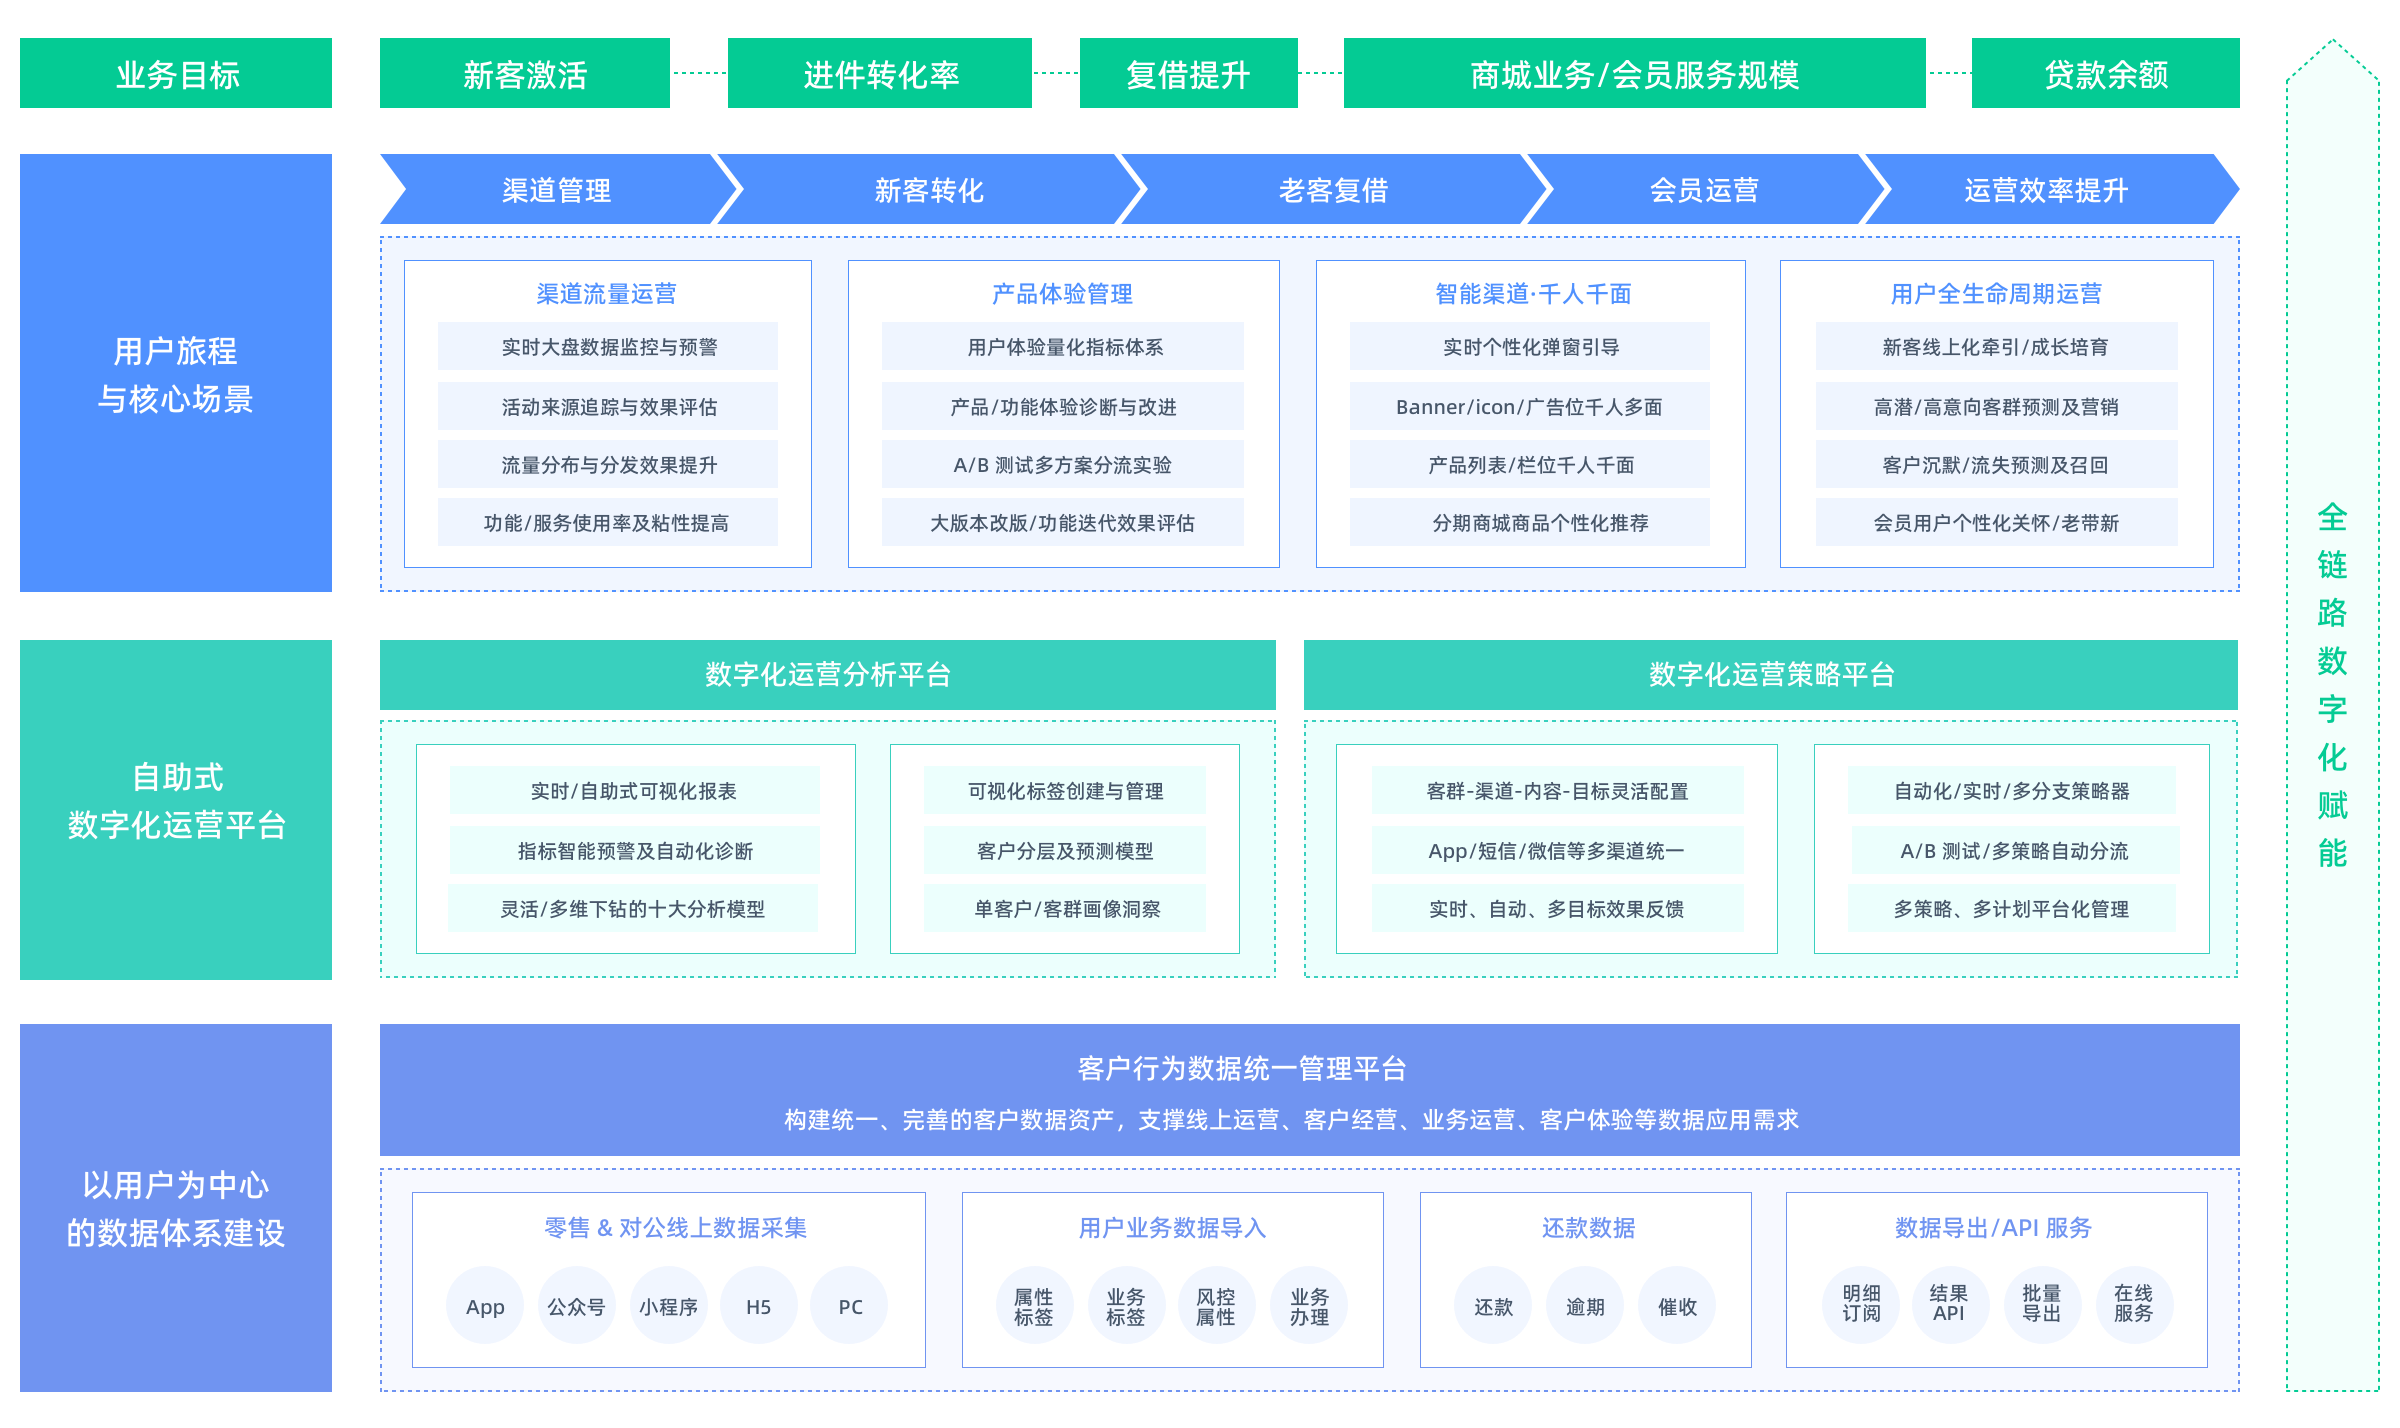Select 新客线上化牵引/成长培育 item
2400x1428 pixels.
pos(1997,346)
